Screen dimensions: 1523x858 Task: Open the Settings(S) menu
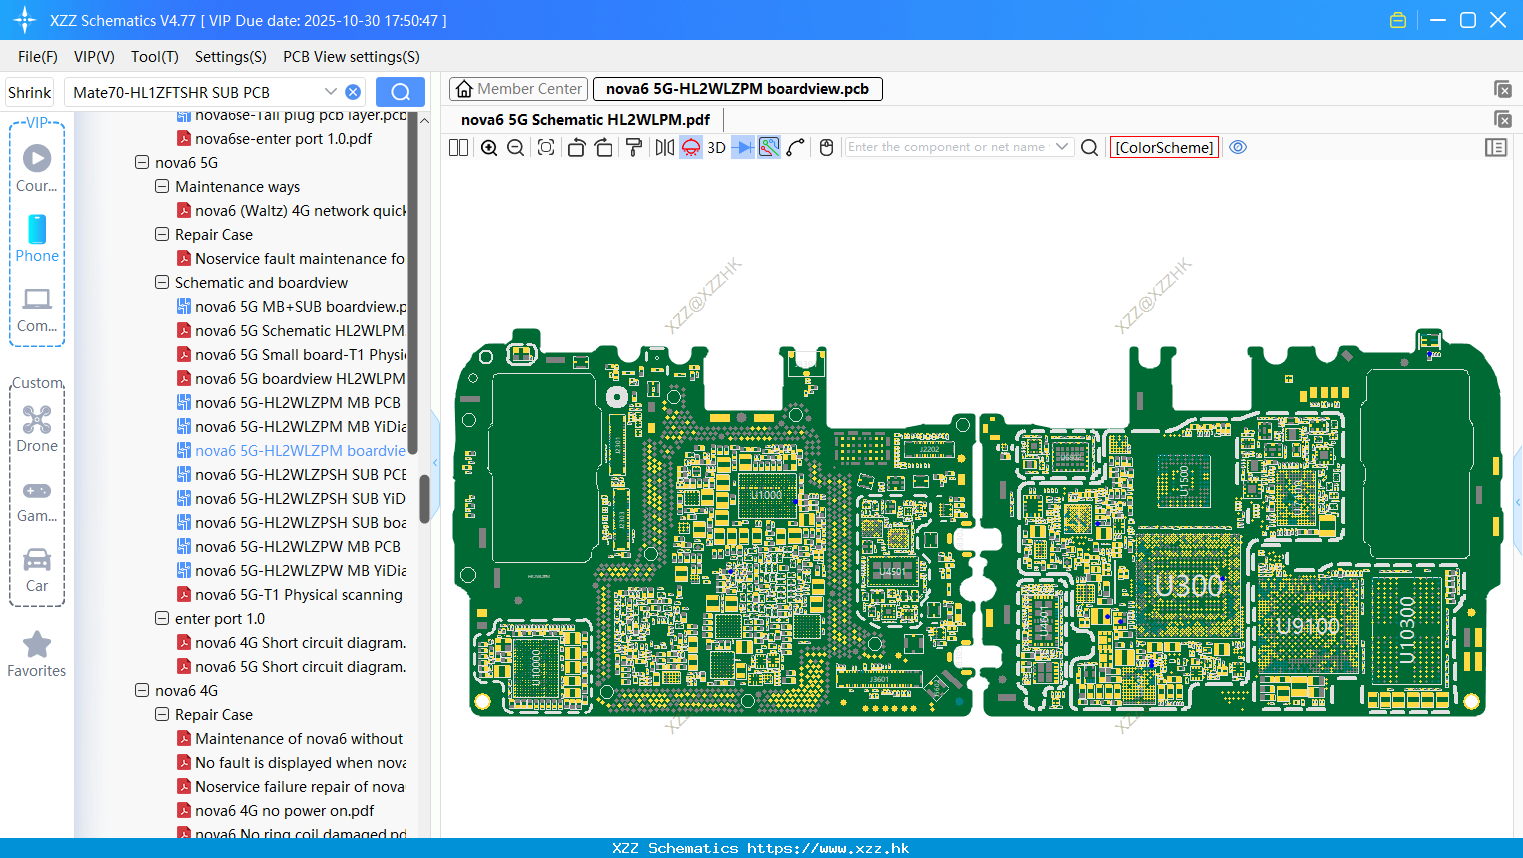coord(230,57)
